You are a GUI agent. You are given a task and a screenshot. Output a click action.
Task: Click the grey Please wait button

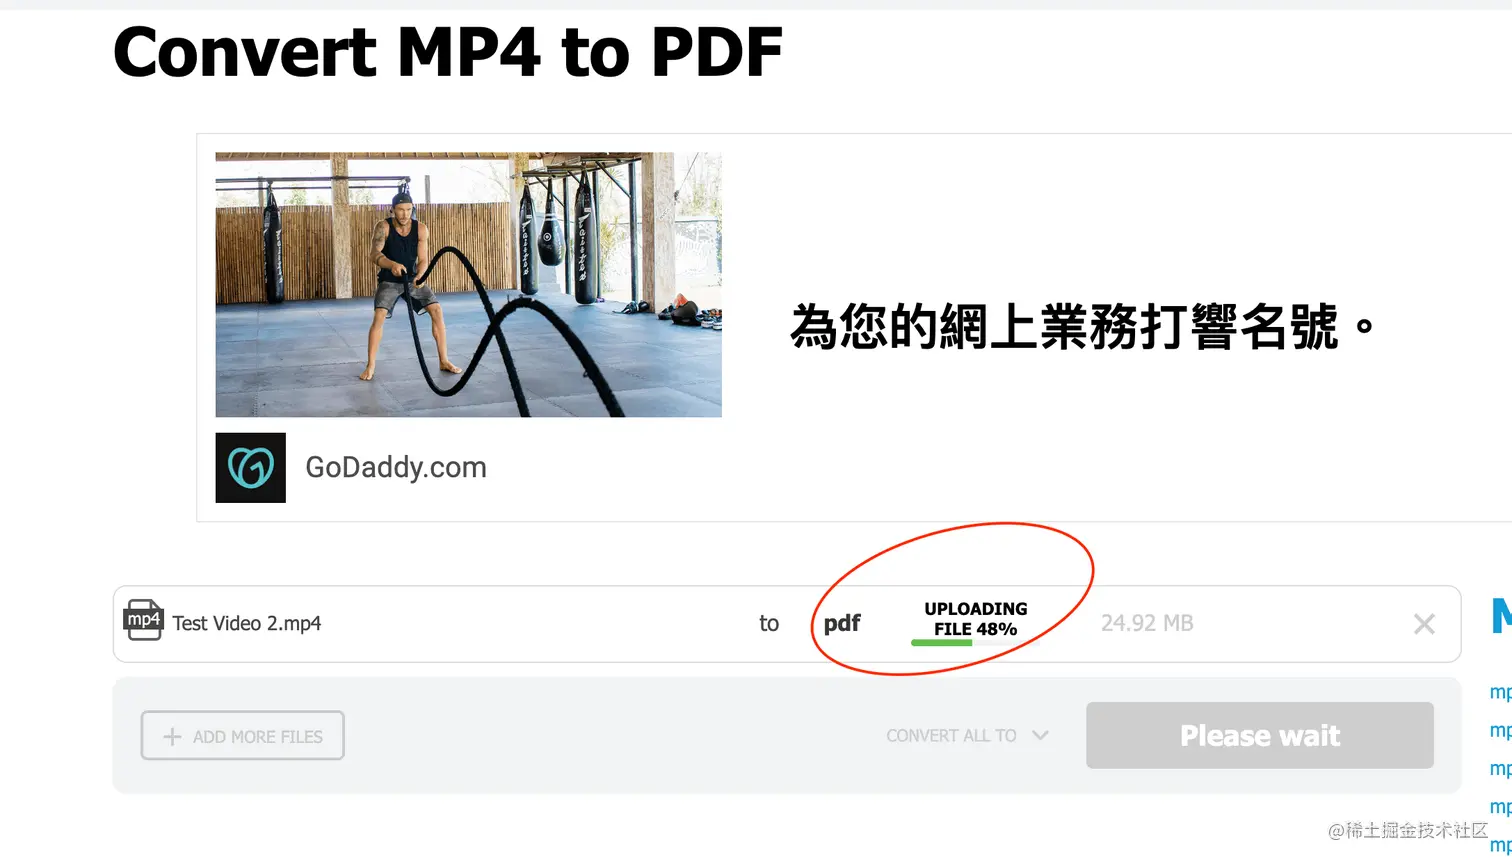click(x=1260, y=735)
